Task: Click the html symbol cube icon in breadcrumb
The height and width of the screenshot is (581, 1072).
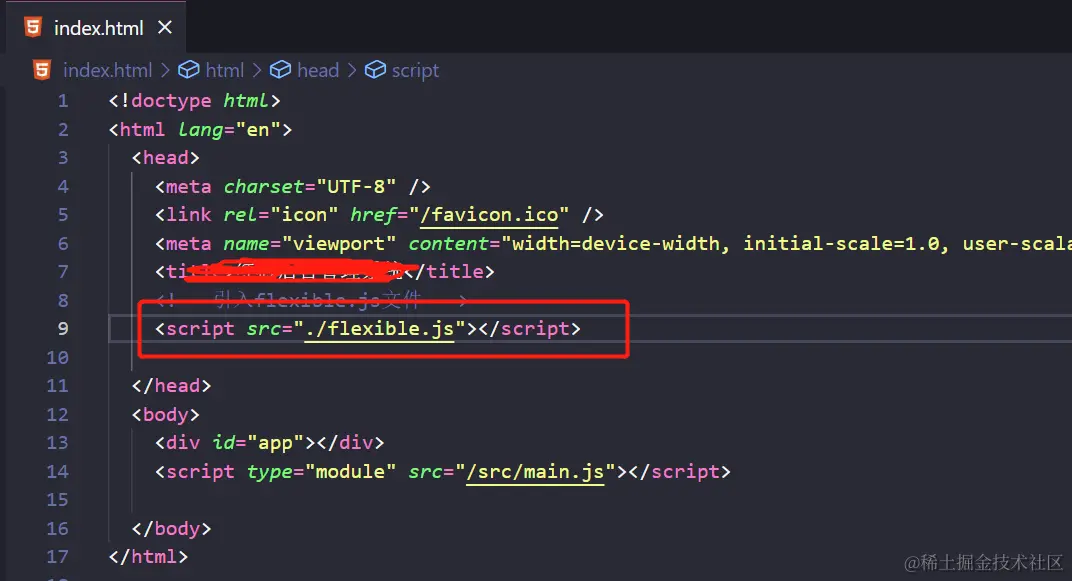Action: (x=189, y=70)
